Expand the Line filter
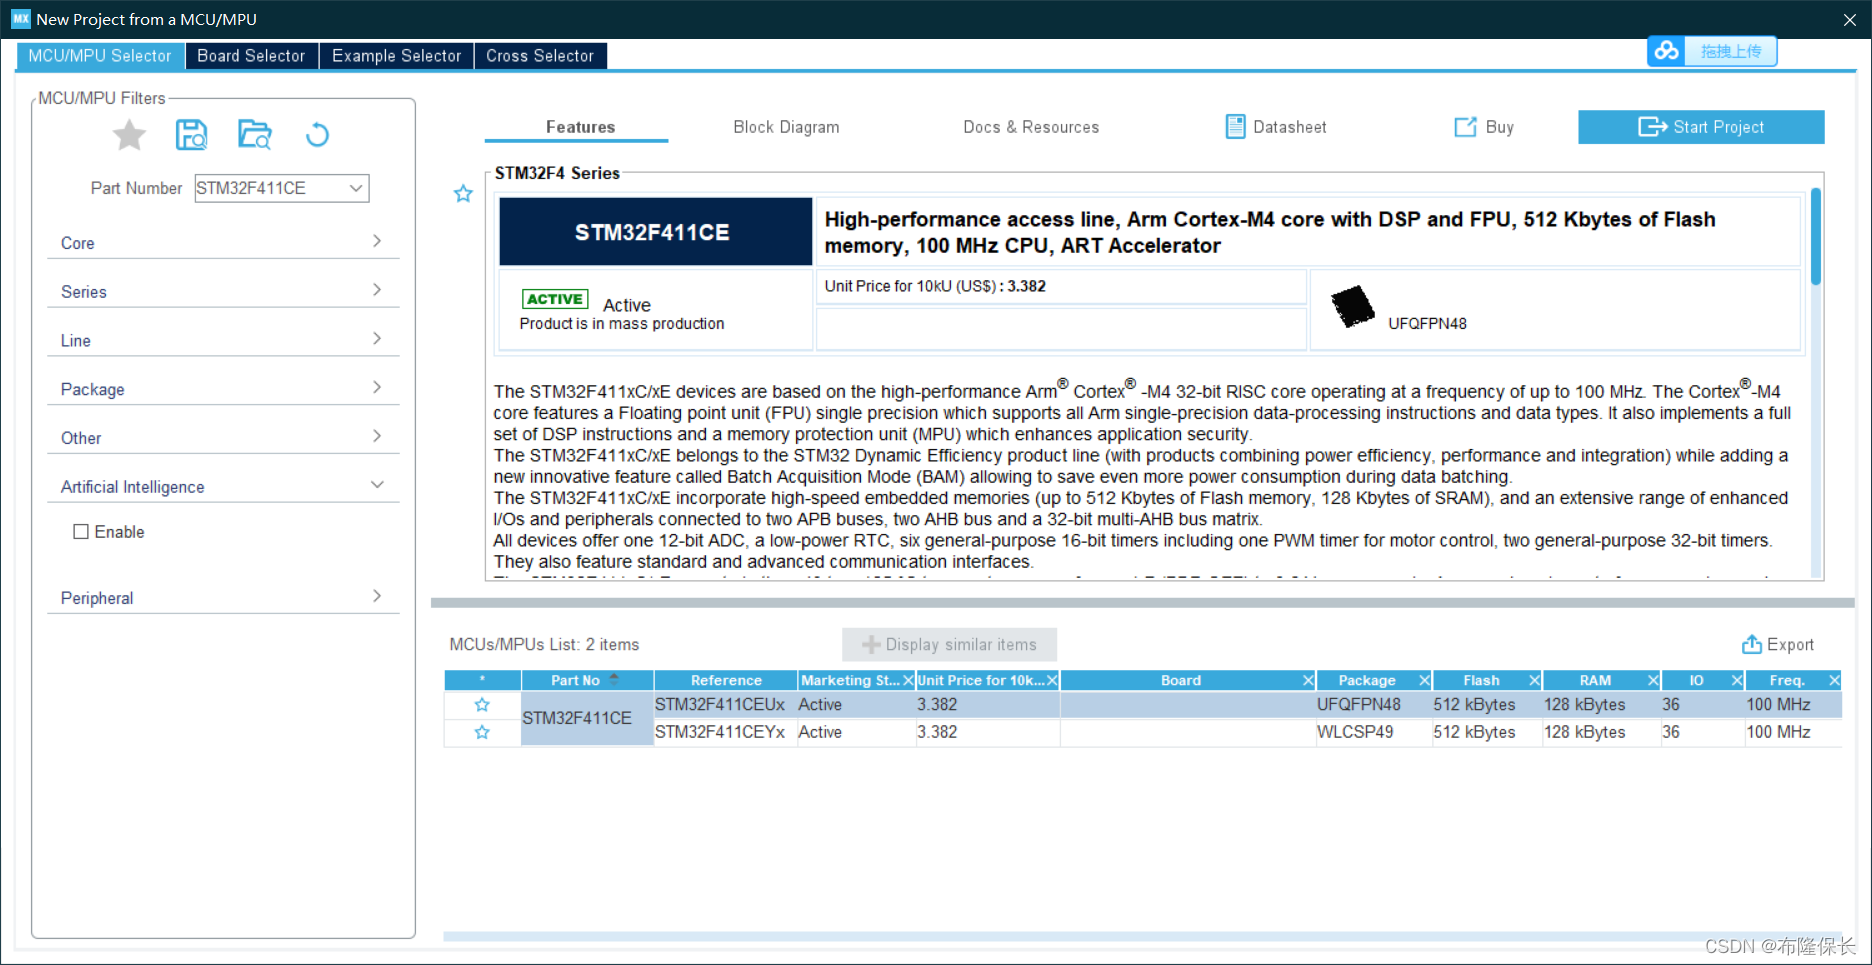Viewport: 1872px width, 965px height. point(223,340)
